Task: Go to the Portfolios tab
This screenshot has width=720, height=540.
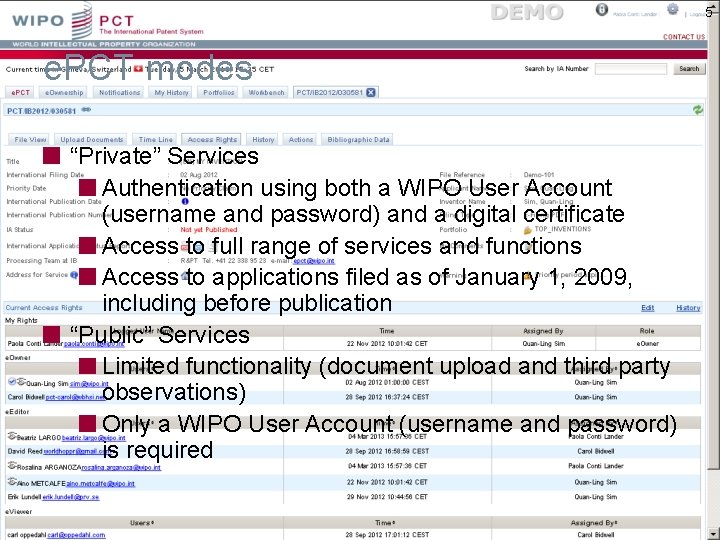Action: pos(219,92)
